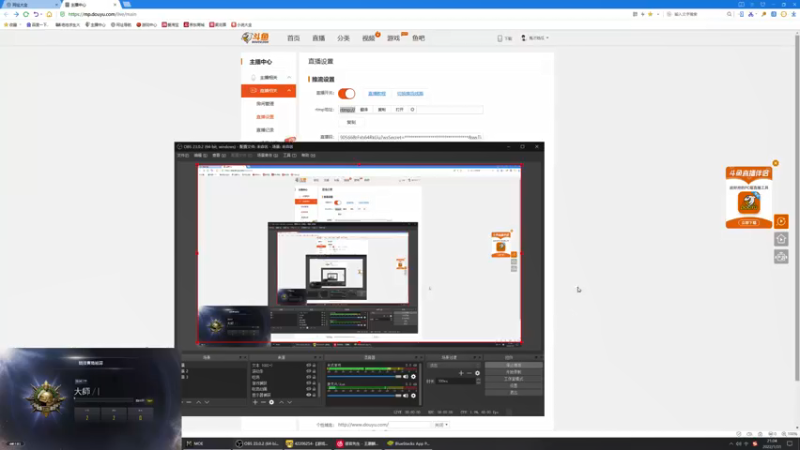800x450 pixels.
Task: Open the 分类 tab in Douyu navigation
Action: click(343, 38)
